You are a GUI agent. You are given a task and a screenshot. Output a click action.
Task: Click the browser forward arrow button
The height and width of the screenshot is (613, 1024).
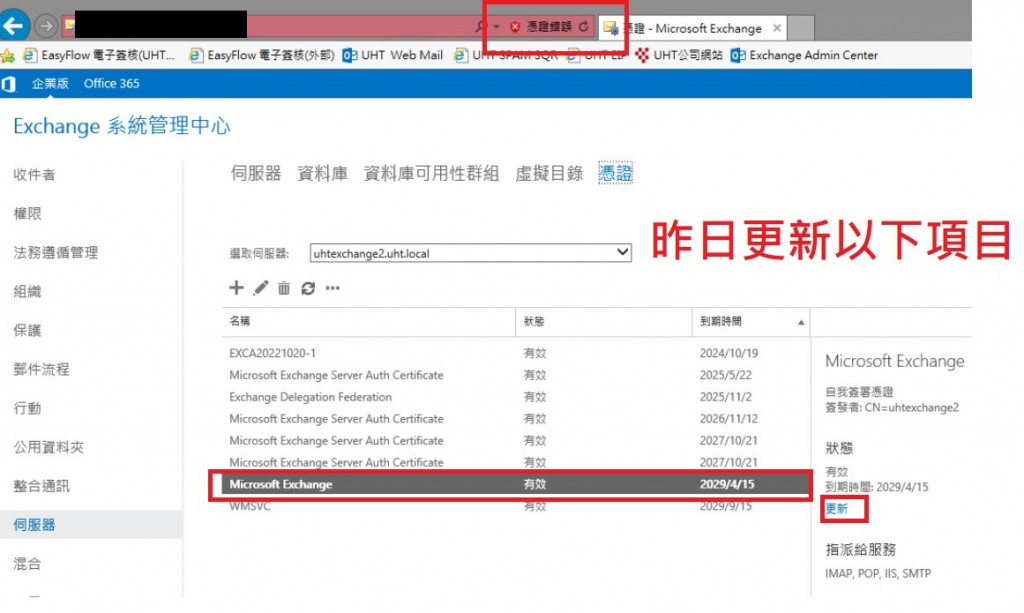46,26
